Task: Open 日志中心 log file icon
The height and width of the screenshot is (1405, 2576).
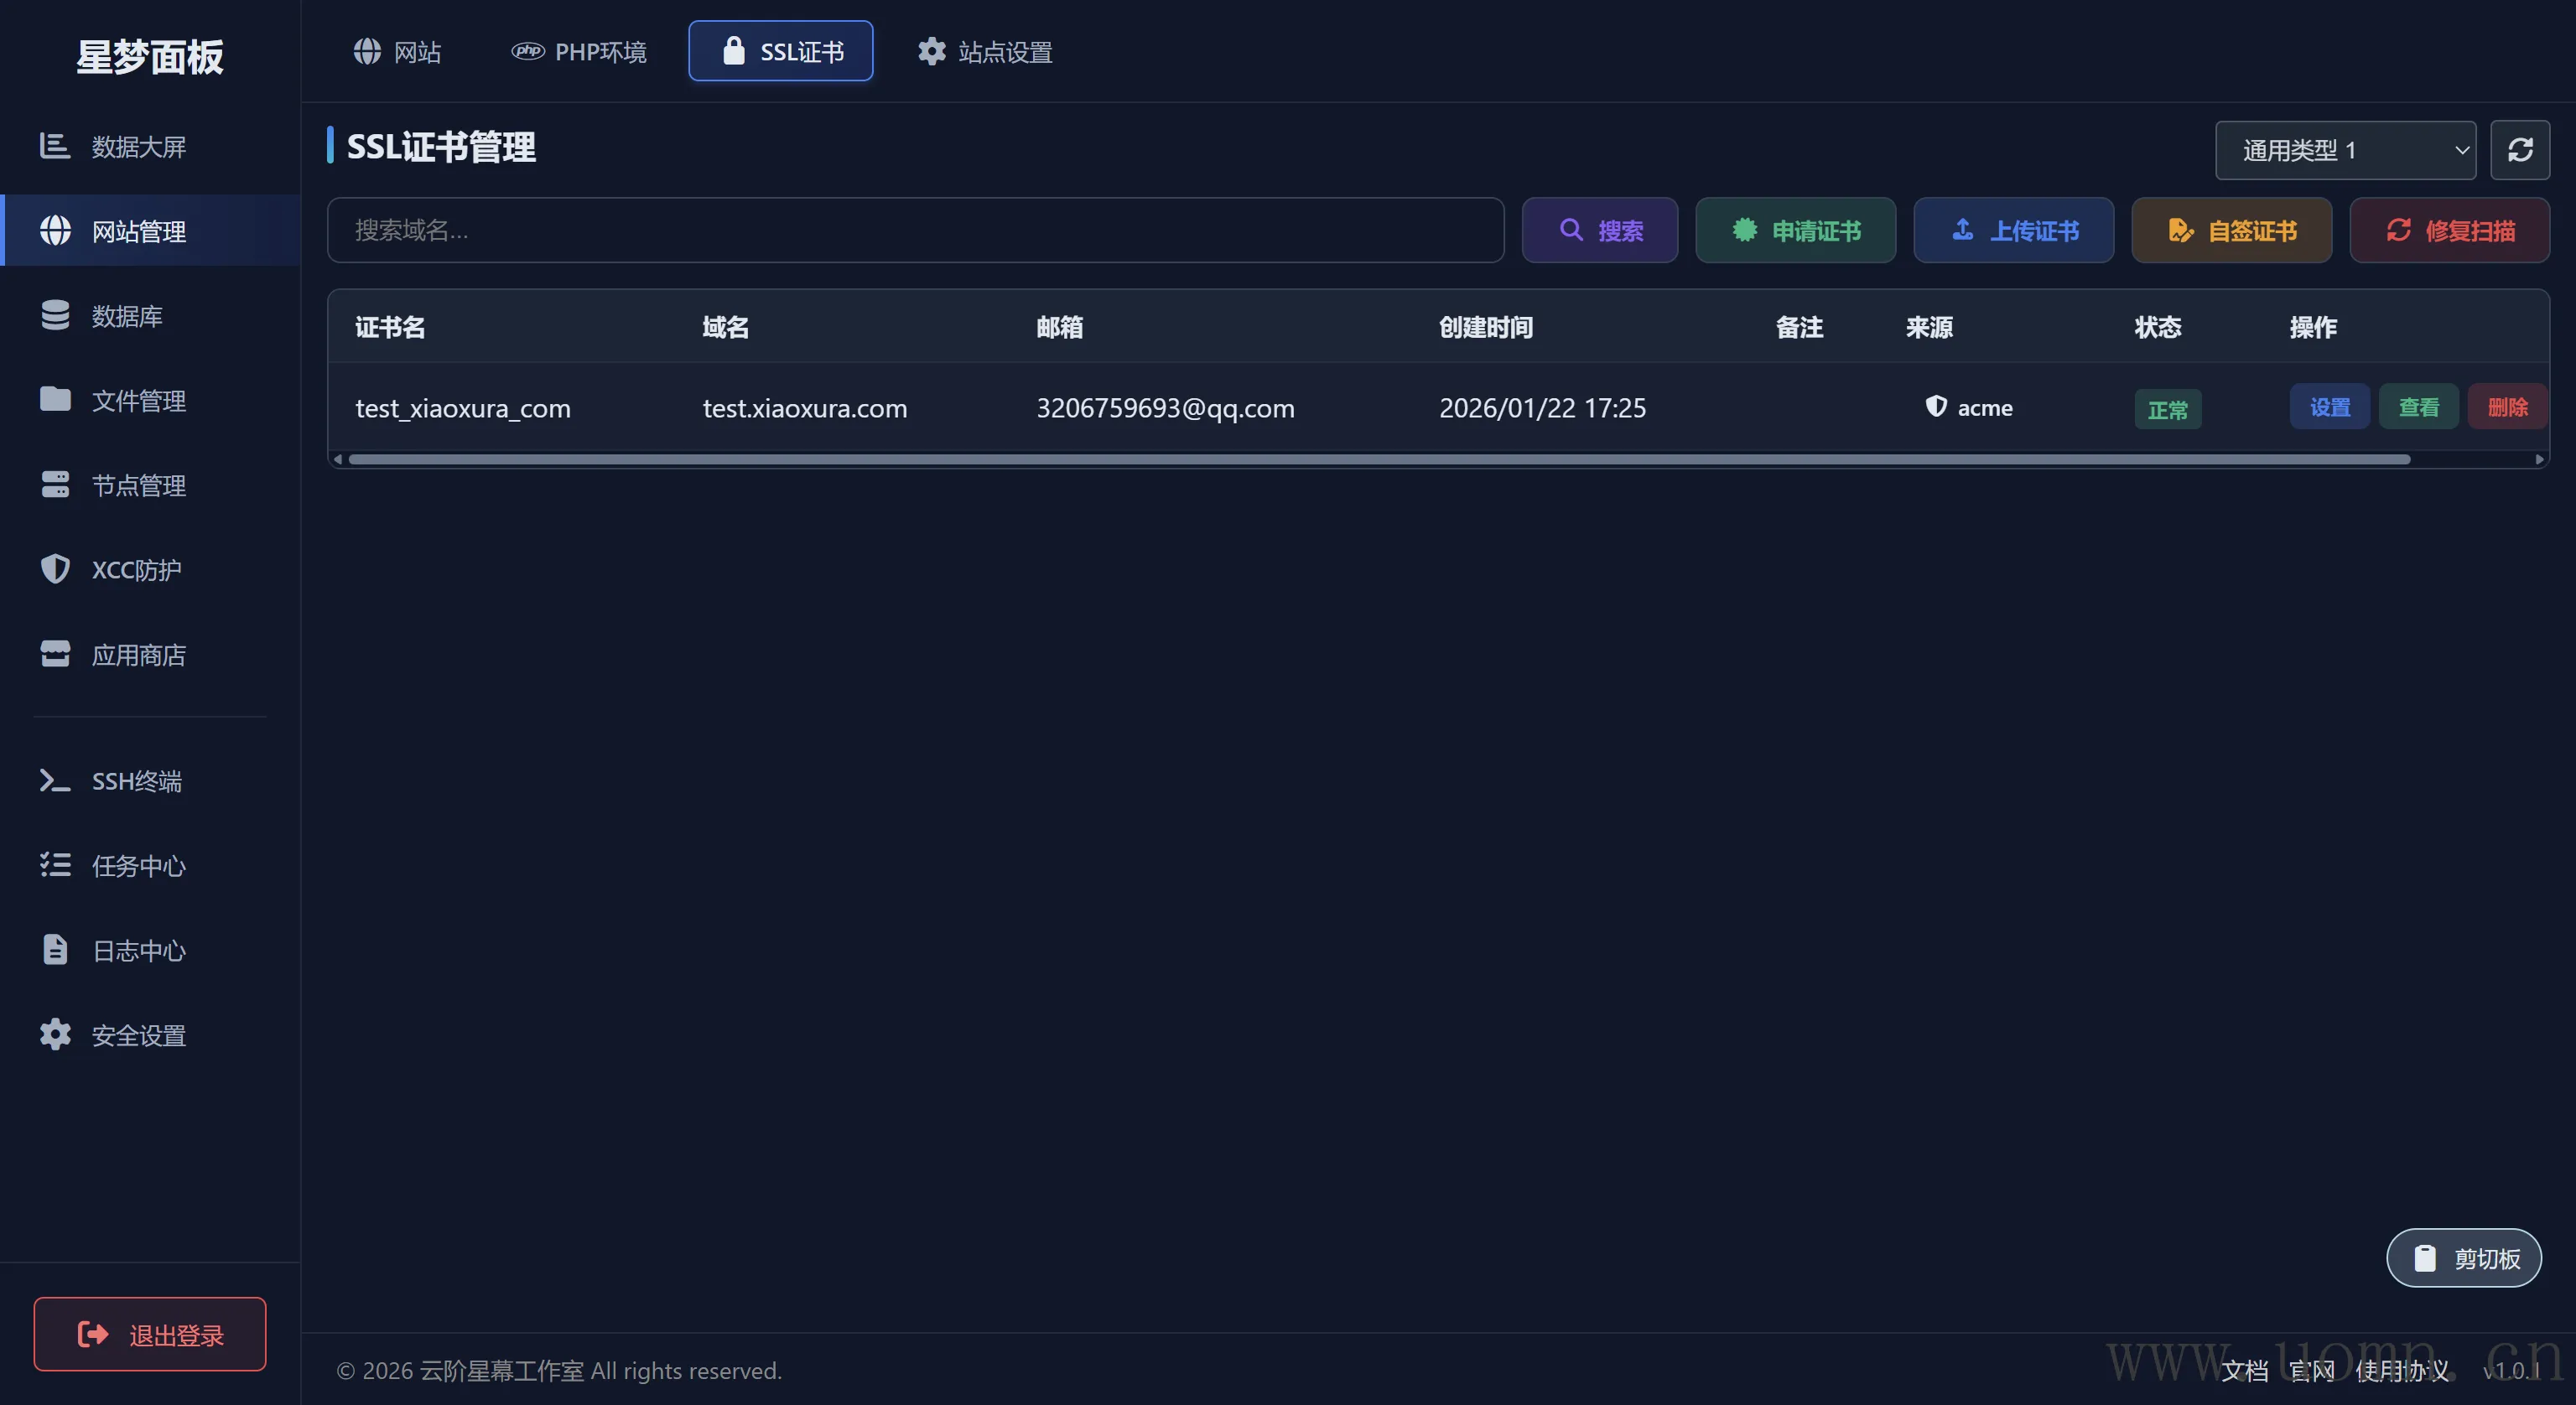Action: click(x=55, y=950)
